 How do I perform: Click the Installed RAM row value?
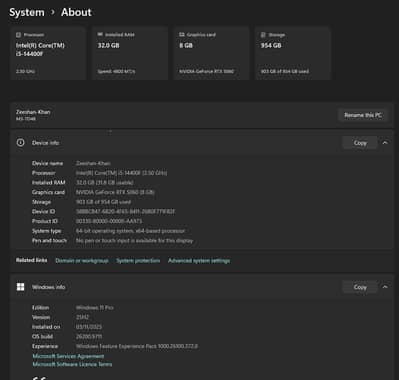pos(105,183)
